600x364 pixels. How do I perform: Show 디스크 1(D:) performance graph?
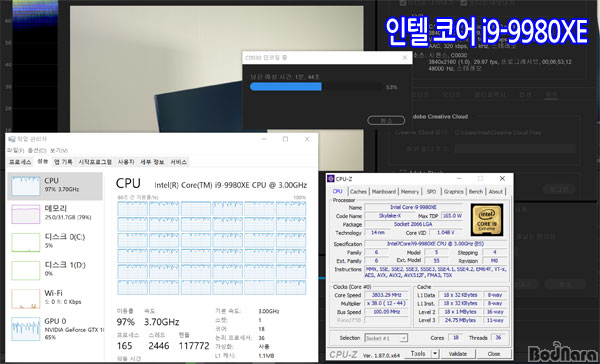[x=55, y=270]
